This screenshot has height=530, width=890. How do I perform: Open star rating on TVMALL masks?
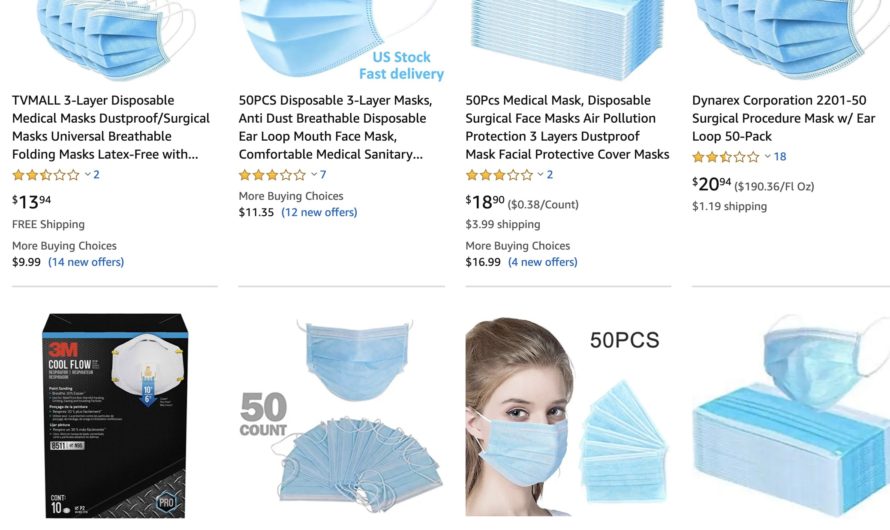pyautogui.click(x=46, y=175)
